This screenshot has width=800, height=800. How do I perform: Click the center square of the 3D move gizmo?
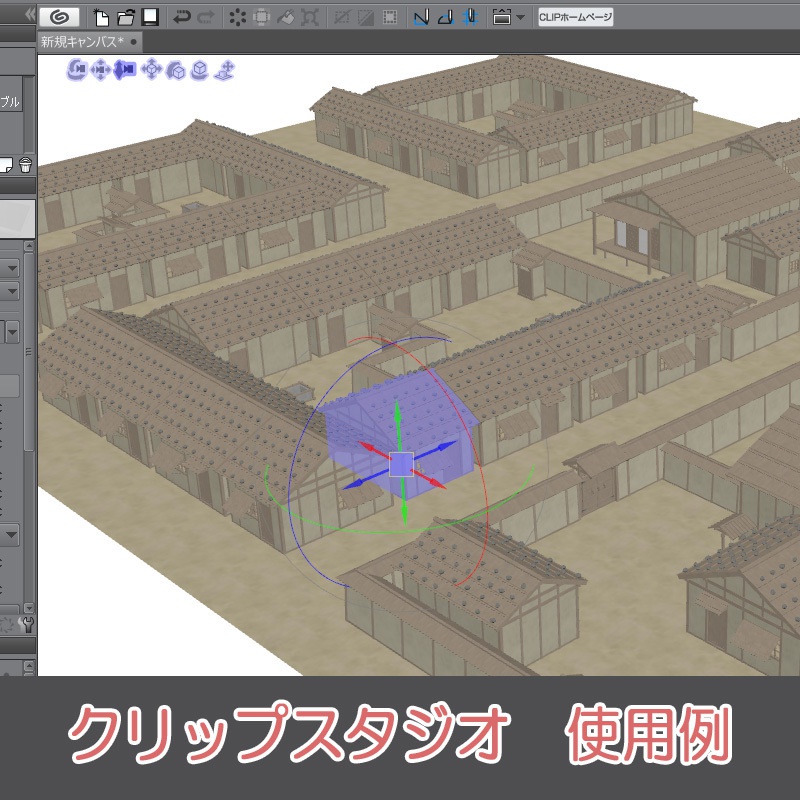[x=400, y=462]
